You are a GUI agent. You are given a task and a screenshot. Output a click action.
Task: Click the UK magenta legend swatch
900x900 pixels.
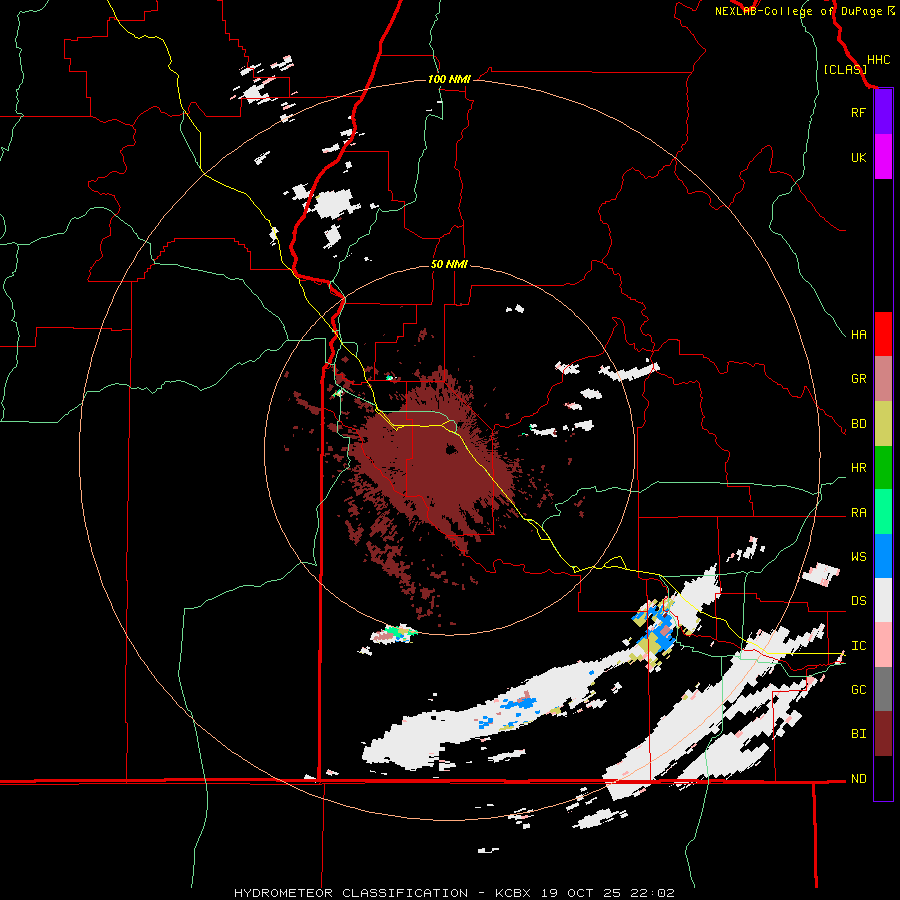883,156
